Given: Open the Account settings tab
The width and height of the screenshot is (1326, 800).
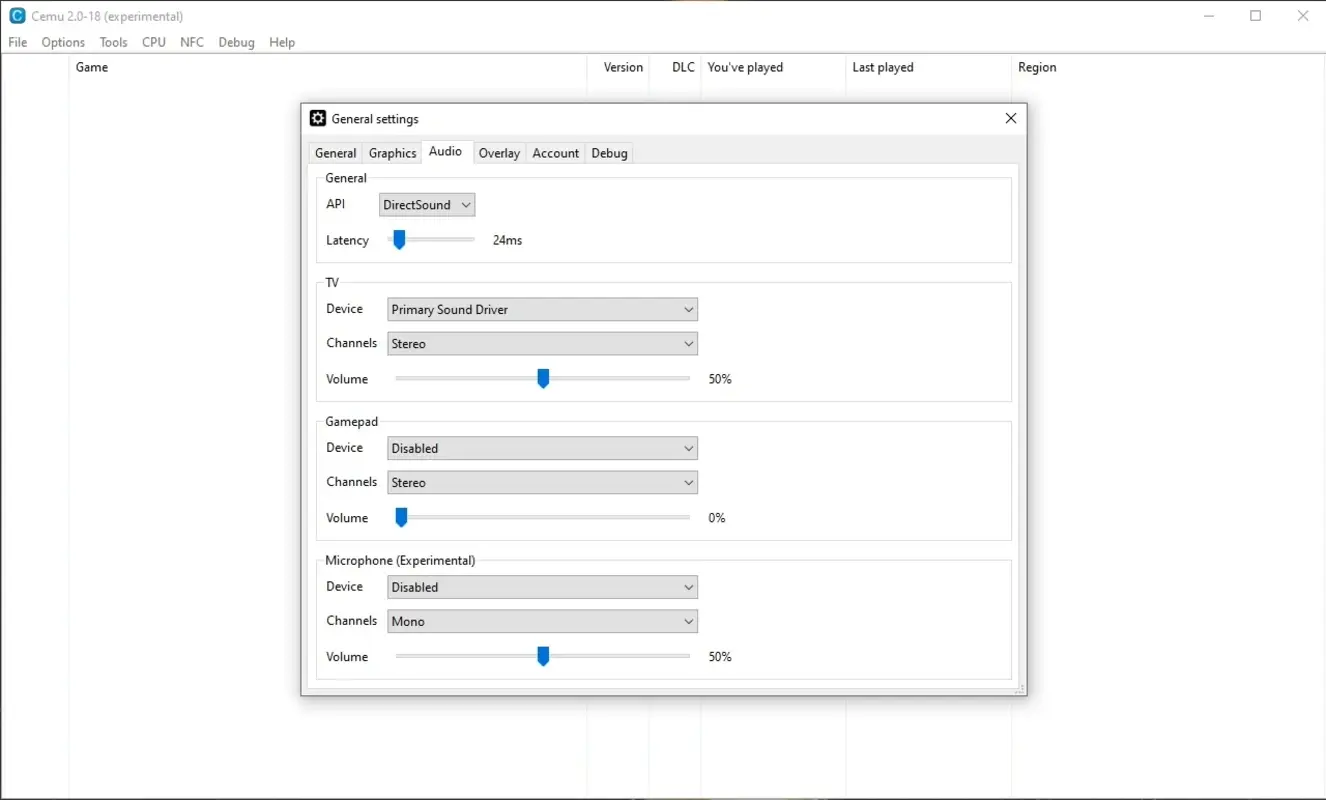Looking at the screenshot, I should (555, 152).
